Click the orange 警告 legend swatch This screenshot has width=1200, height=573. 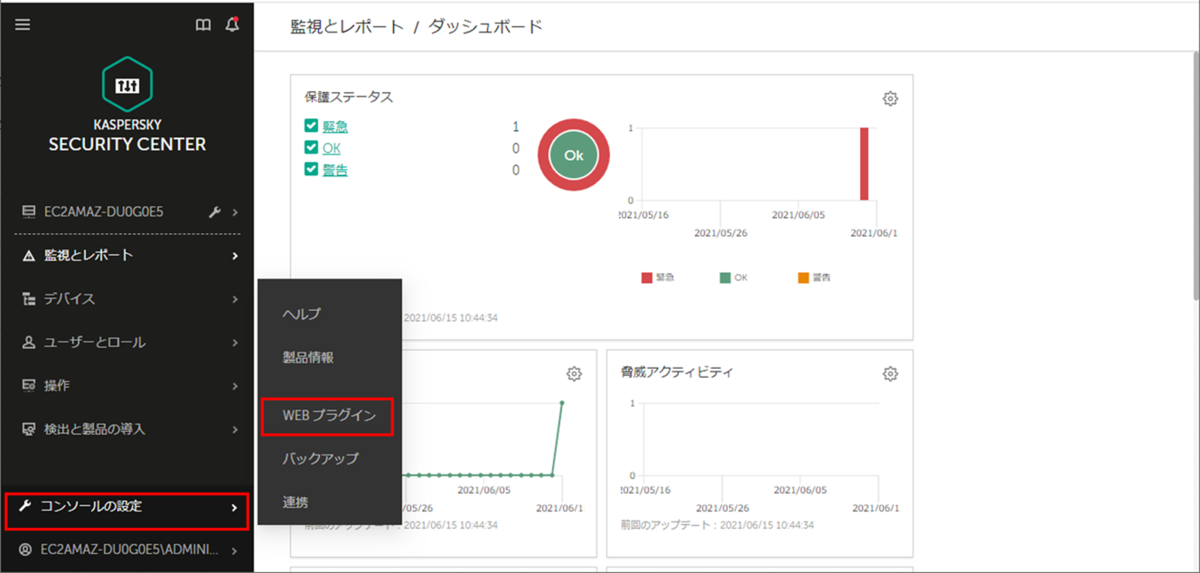pos(802,277)
